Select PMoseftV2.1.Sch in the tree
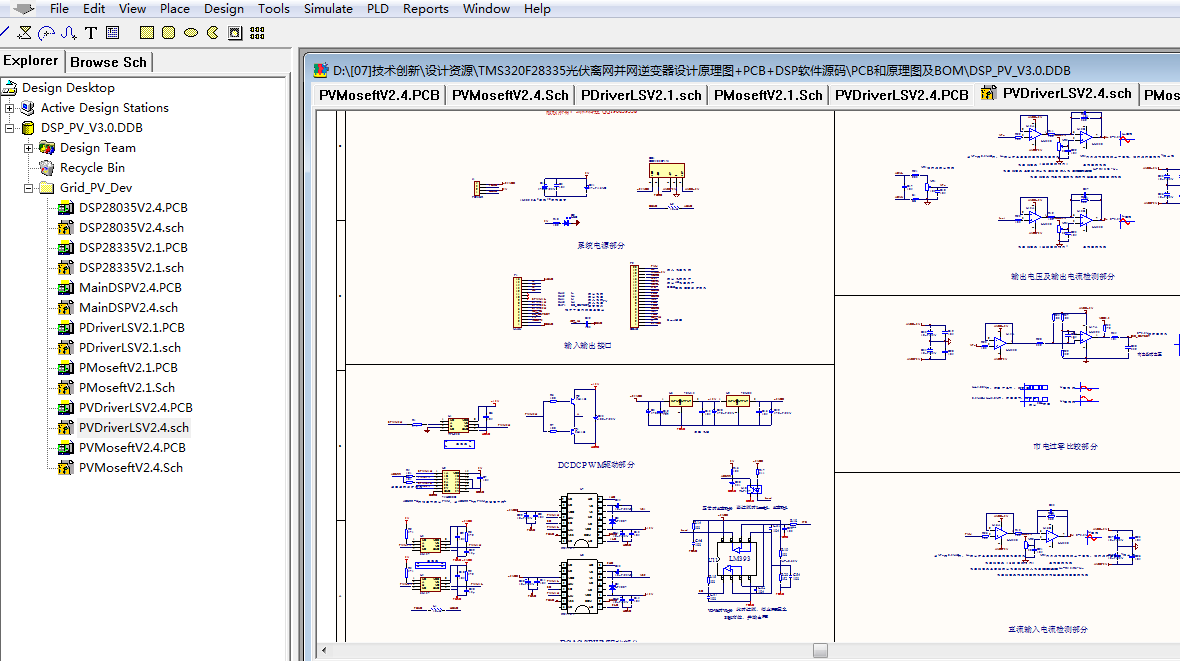This screenshot has width=1180, height=661. [x=126, y=387]
